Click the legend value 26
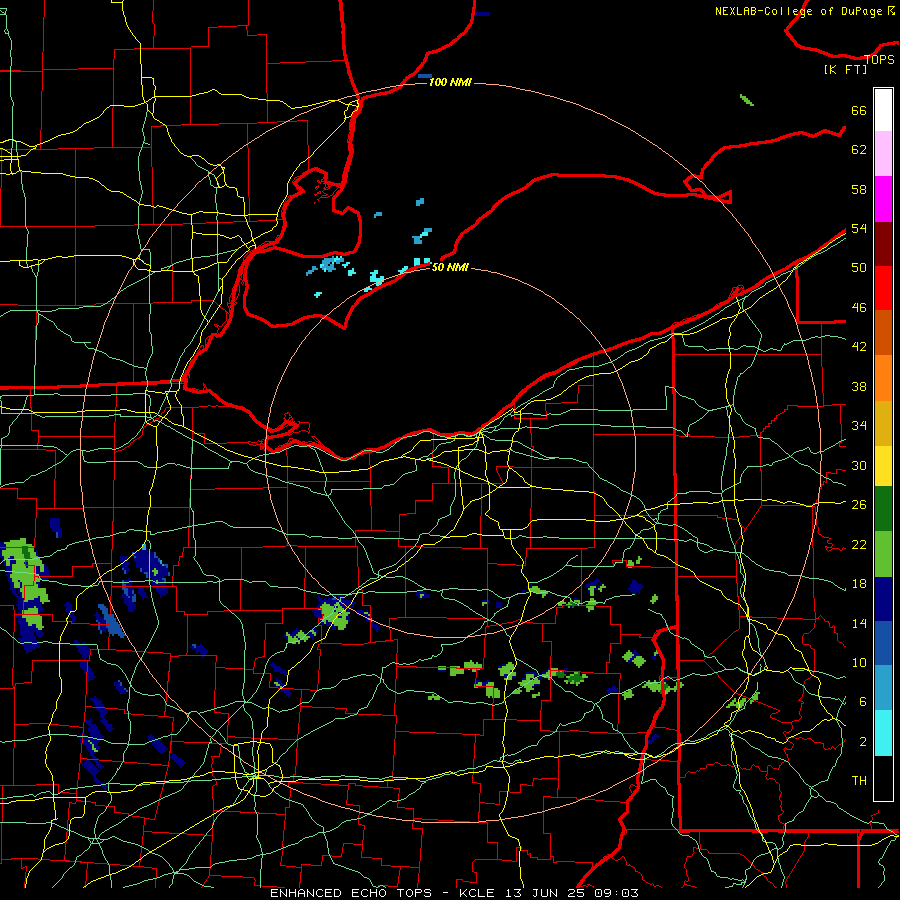Viewport: 900px width, 900px height. [859, 505]
